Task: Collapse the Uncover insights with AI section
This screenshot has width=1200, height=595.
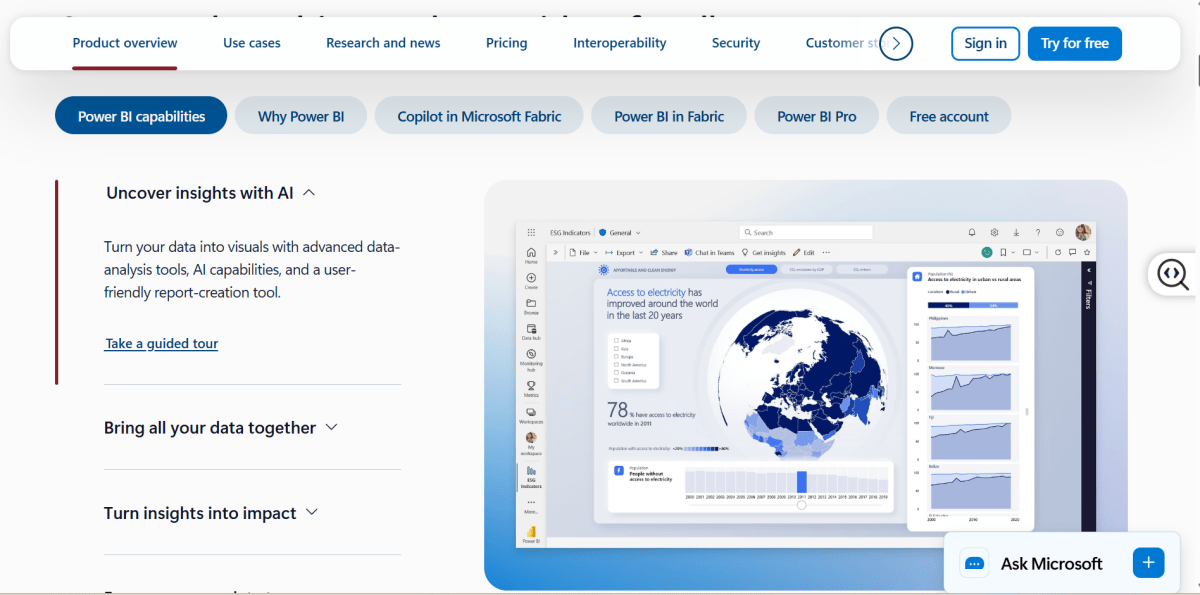Action: pyautogui.click(x=309, y=193)
